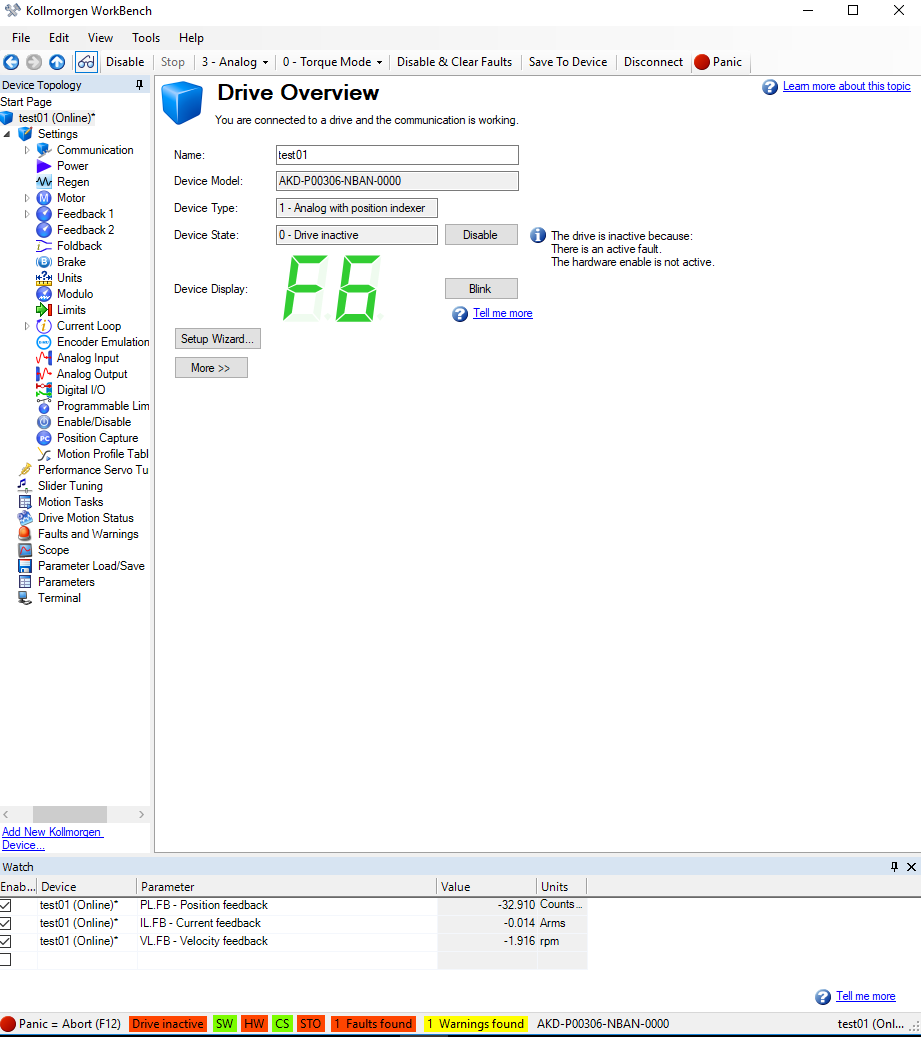Expand the Current Loop tree node
The width and height of the screenshot is (924, 1037).
coord(26,326)
